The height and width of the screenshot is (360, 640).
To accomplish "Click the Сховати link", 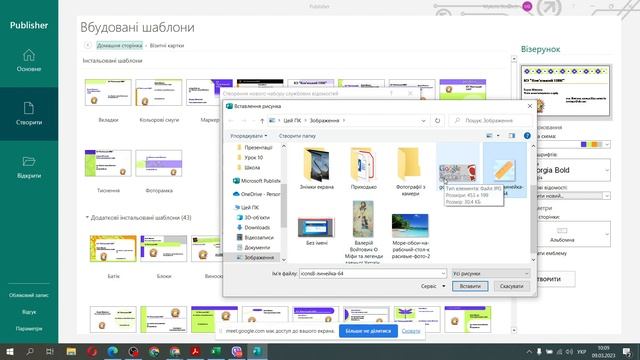I will 411,331.
